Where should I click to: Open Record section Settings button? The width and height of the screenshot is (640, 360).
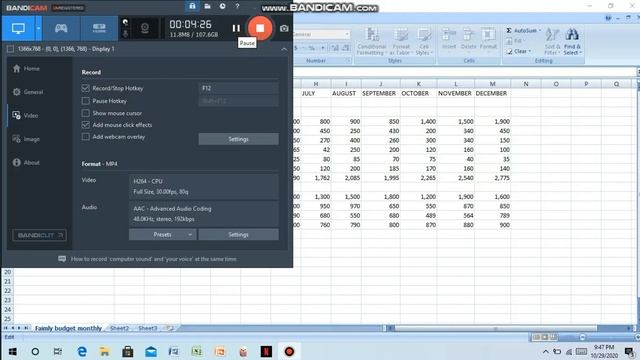pyautogui.click(x=238, y=139)
